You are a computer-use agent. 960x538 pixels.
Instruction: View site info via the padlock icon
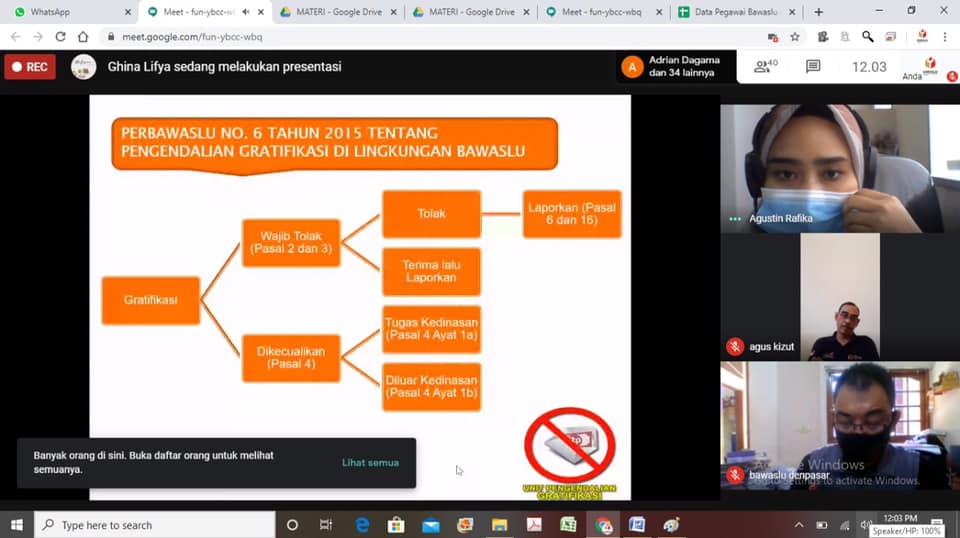(111, 37)
